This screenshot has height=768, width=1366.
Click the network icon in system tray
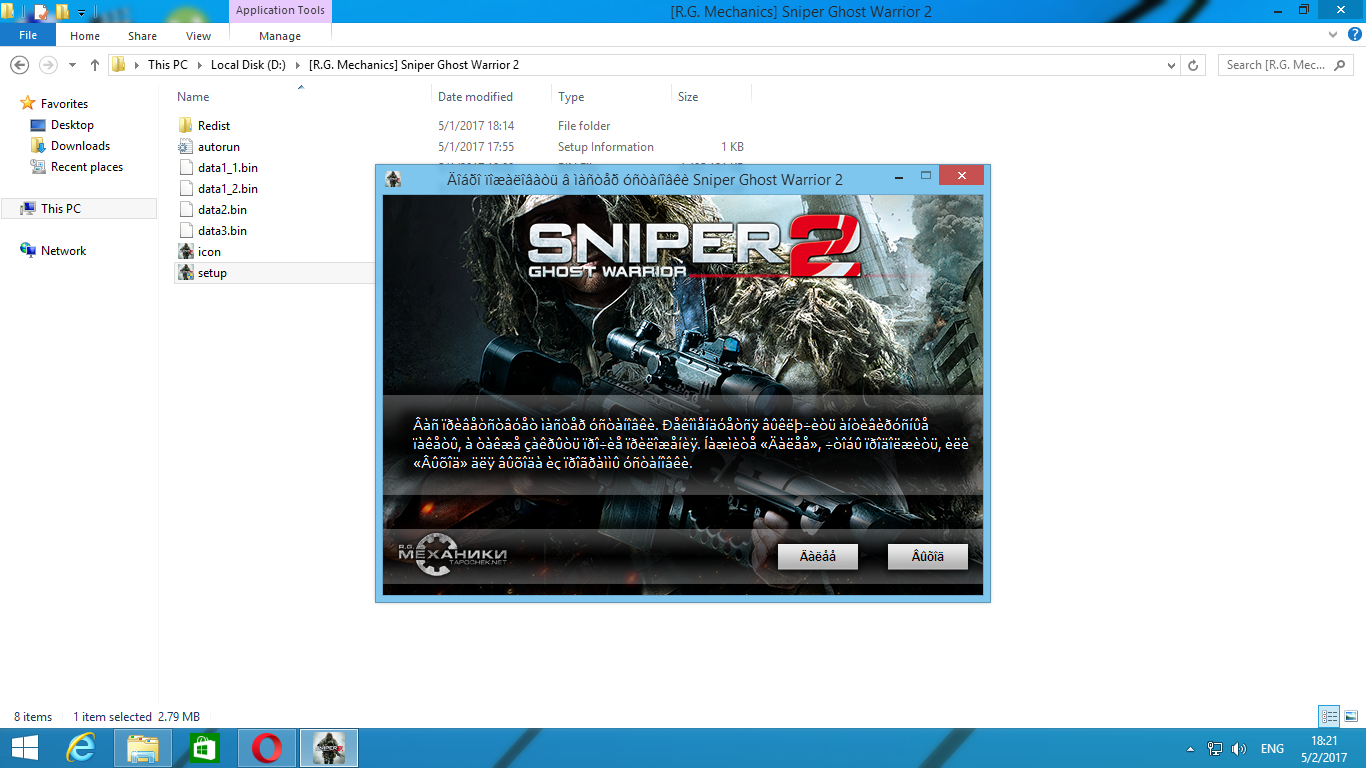pos(1215,748)
